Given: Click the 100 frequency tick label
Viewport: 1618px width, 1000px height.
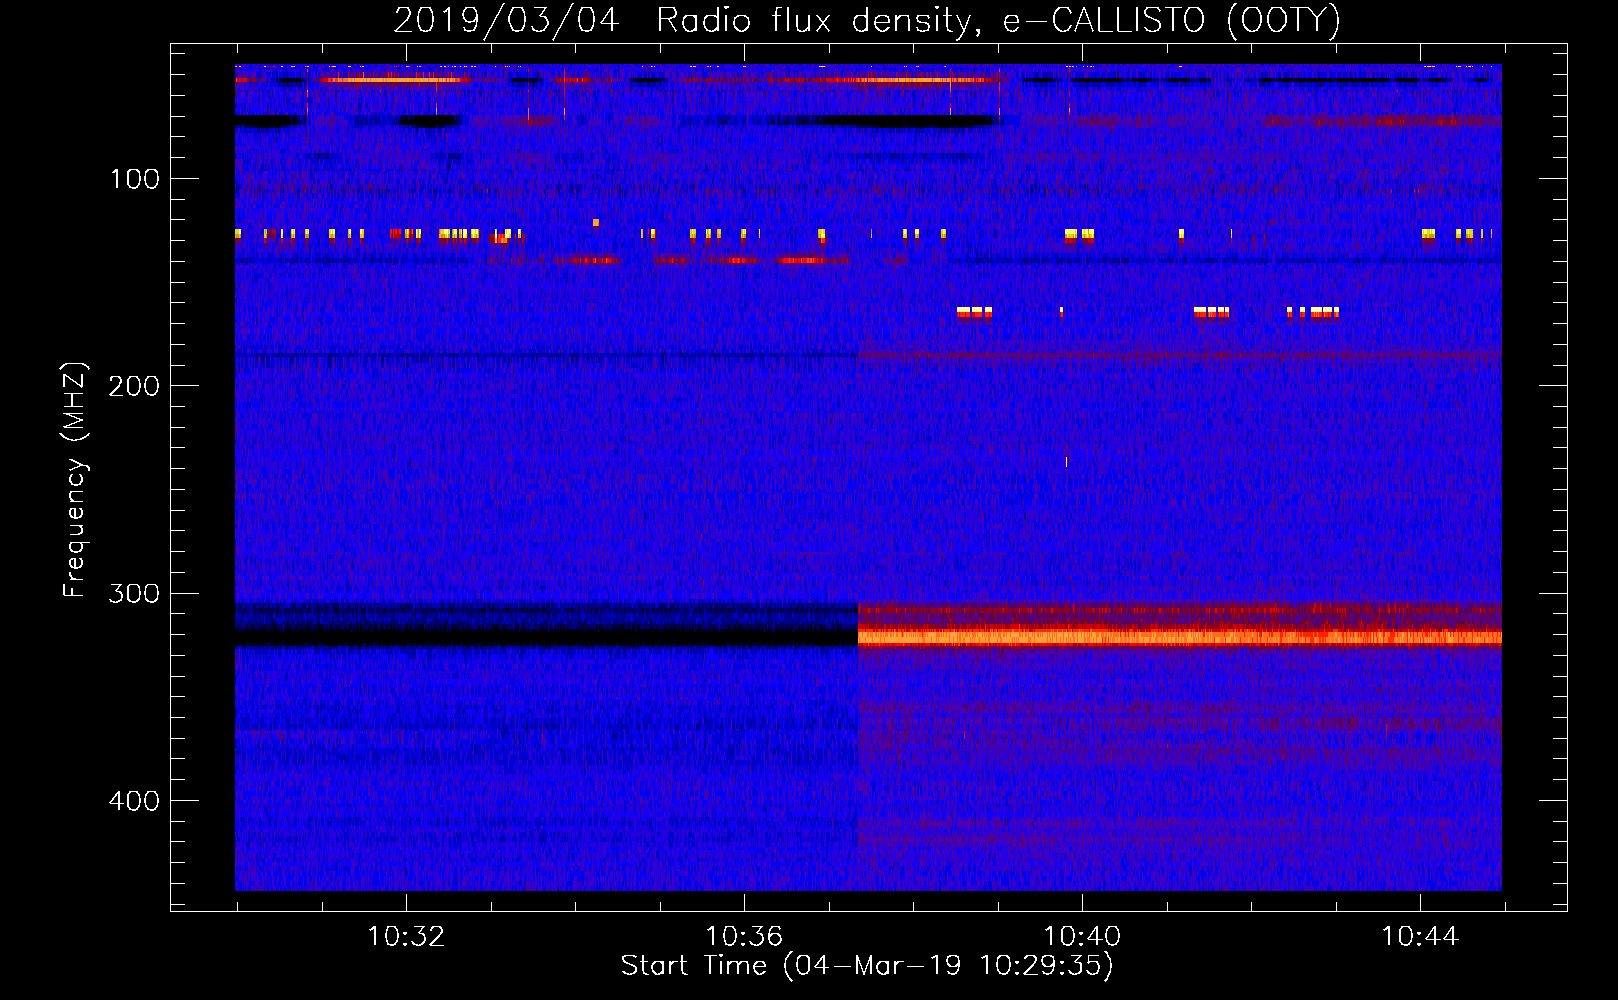Looking at the screenshot, I should [x=135, y=179].
